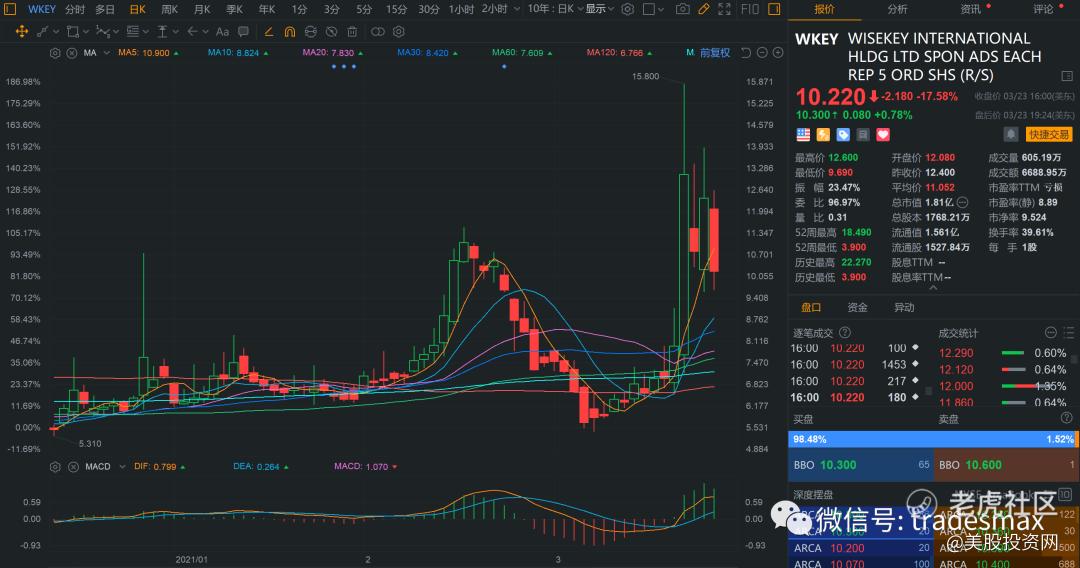Enter full-screen chart mode
The image size is (1080, 568).
(x=725, y=9)
